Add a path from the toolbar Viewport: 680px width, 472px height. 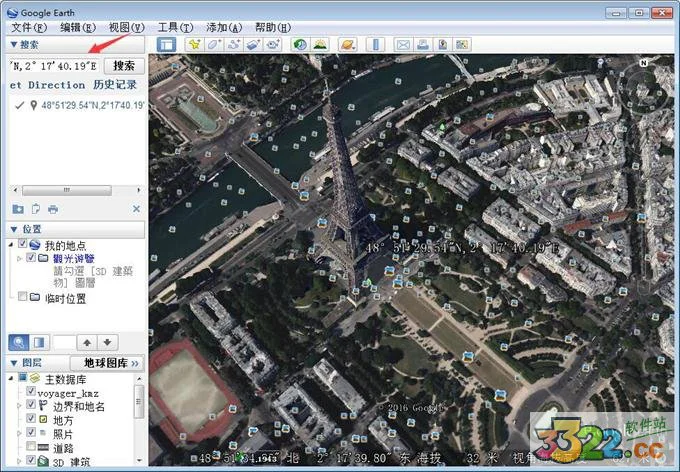tap(234, 44)
